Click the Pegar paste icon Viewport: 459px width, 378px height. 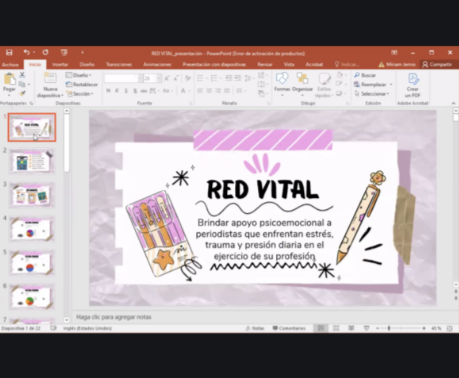pyautogui.click(x=9, y=79)
